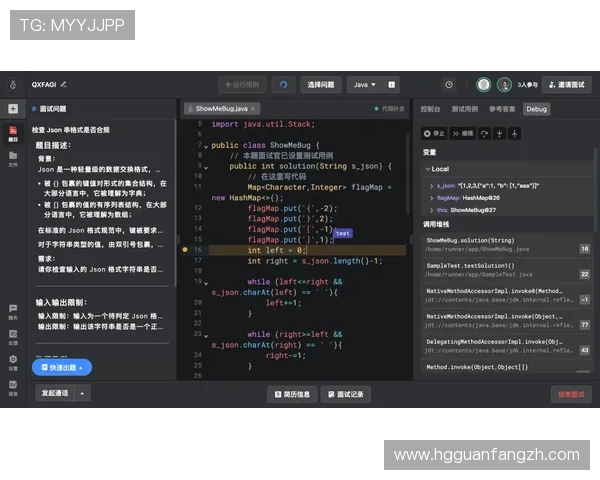Expand the s_json variable
The height and width of the screenshot is (480, 600).
click(432, 186)
